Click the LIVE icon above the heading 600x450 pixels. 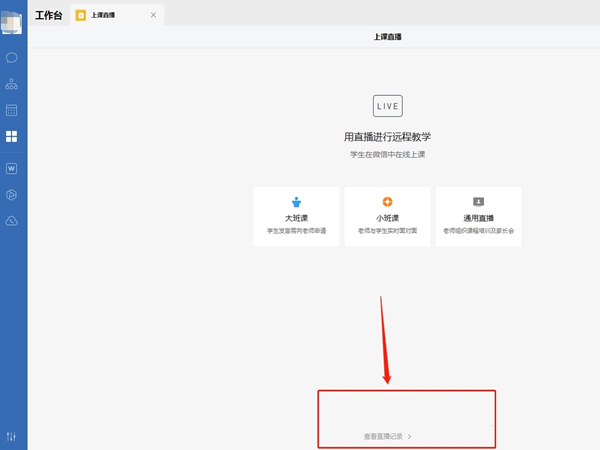tap(387, 106)
